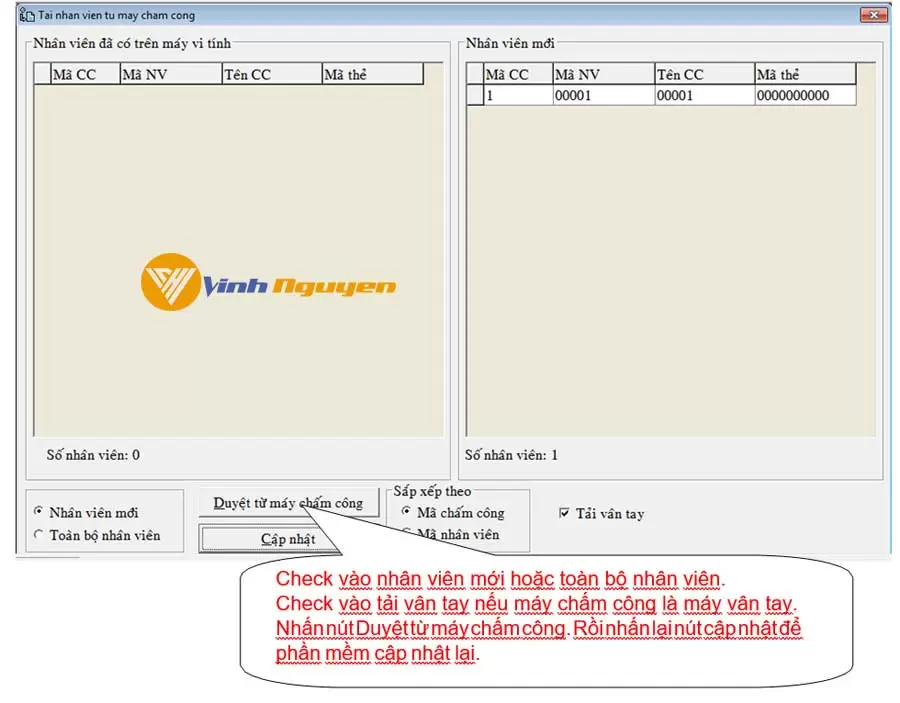The height and width of the screenshot is (703, 900).
Task: Click "Mã thẻ" header in new employees table
Action: click(805, 75)
